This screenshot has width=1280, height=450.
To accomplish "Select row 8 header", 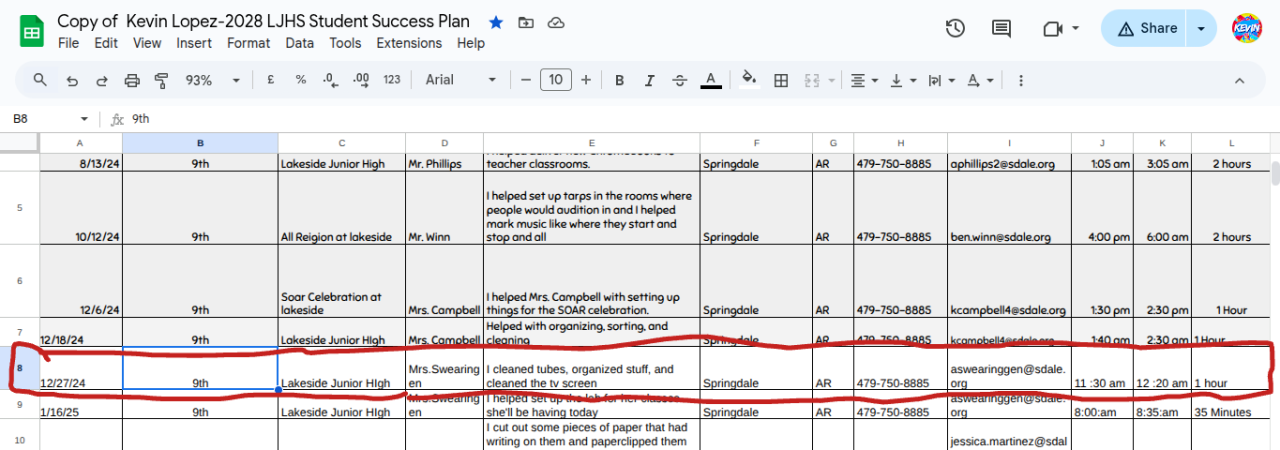I will 20,368.
